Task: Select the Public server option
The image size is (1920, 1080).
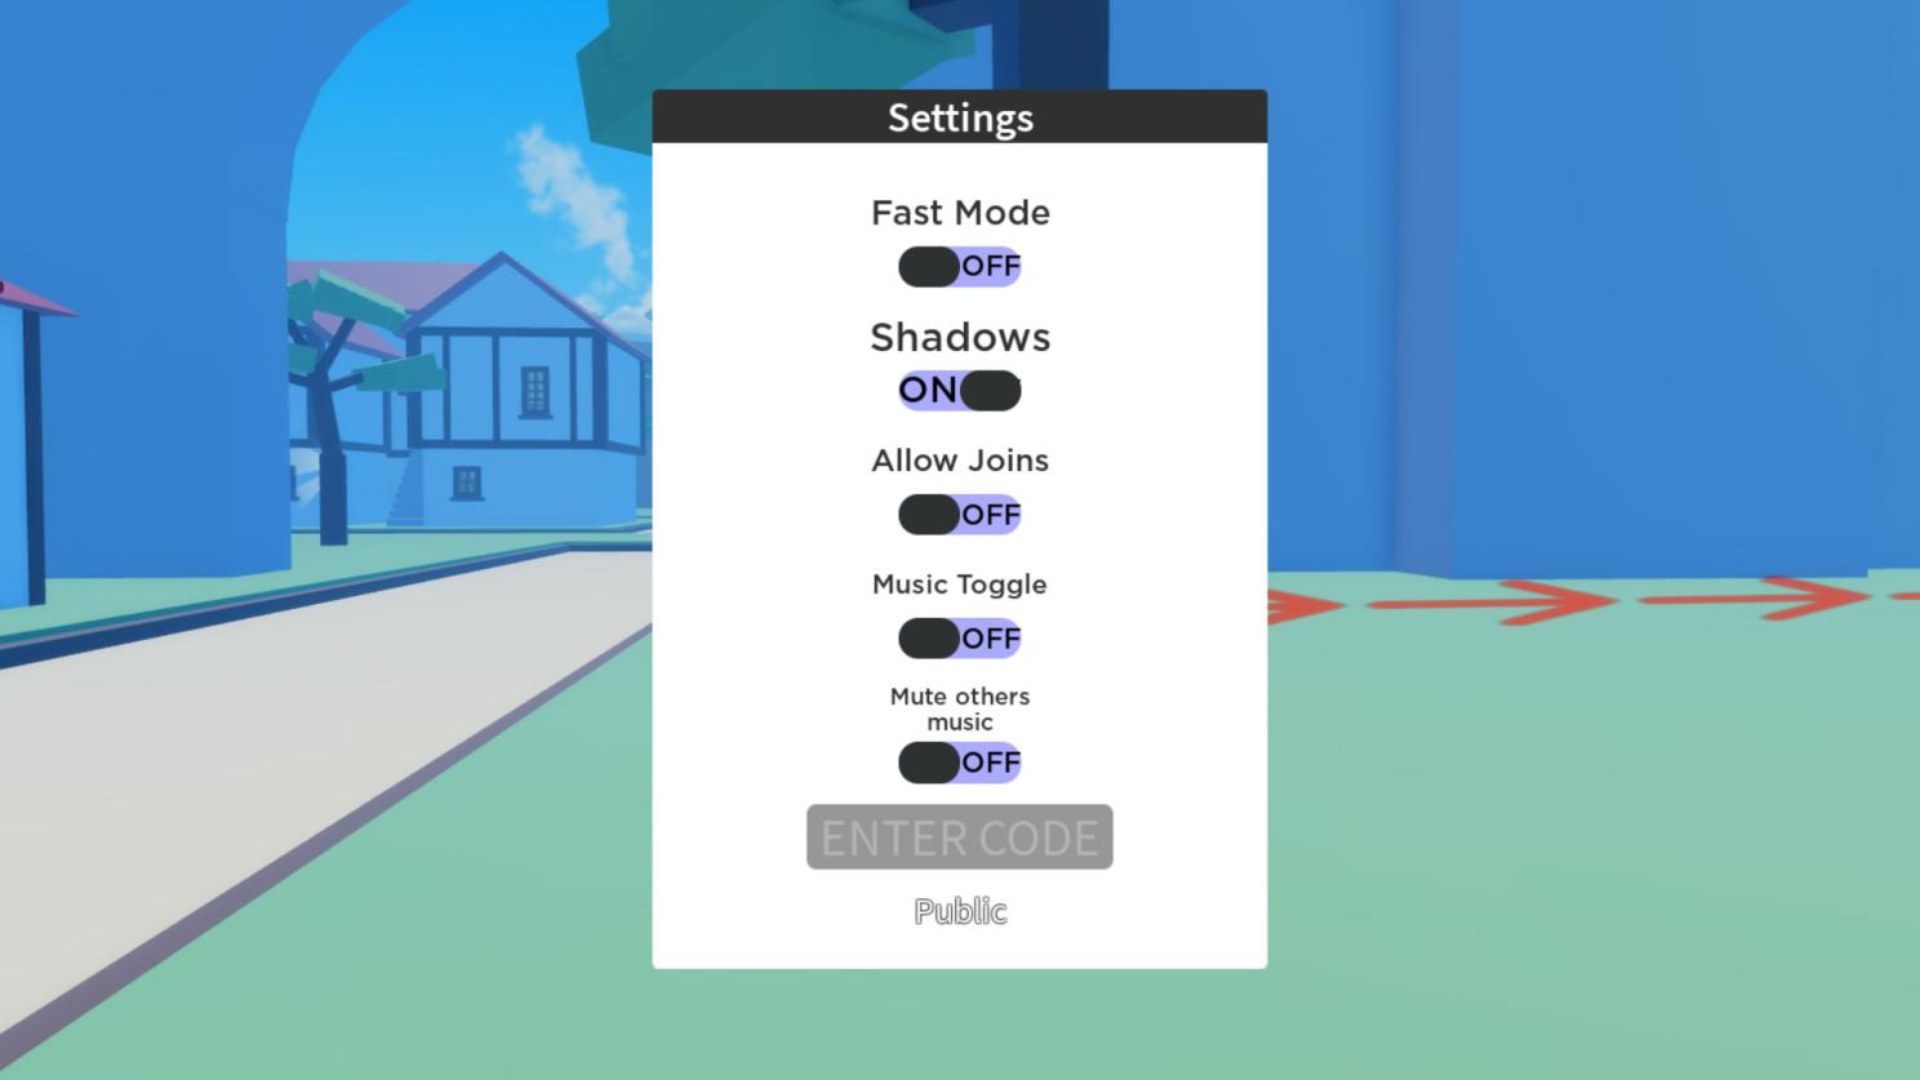Action: point(960,911)
